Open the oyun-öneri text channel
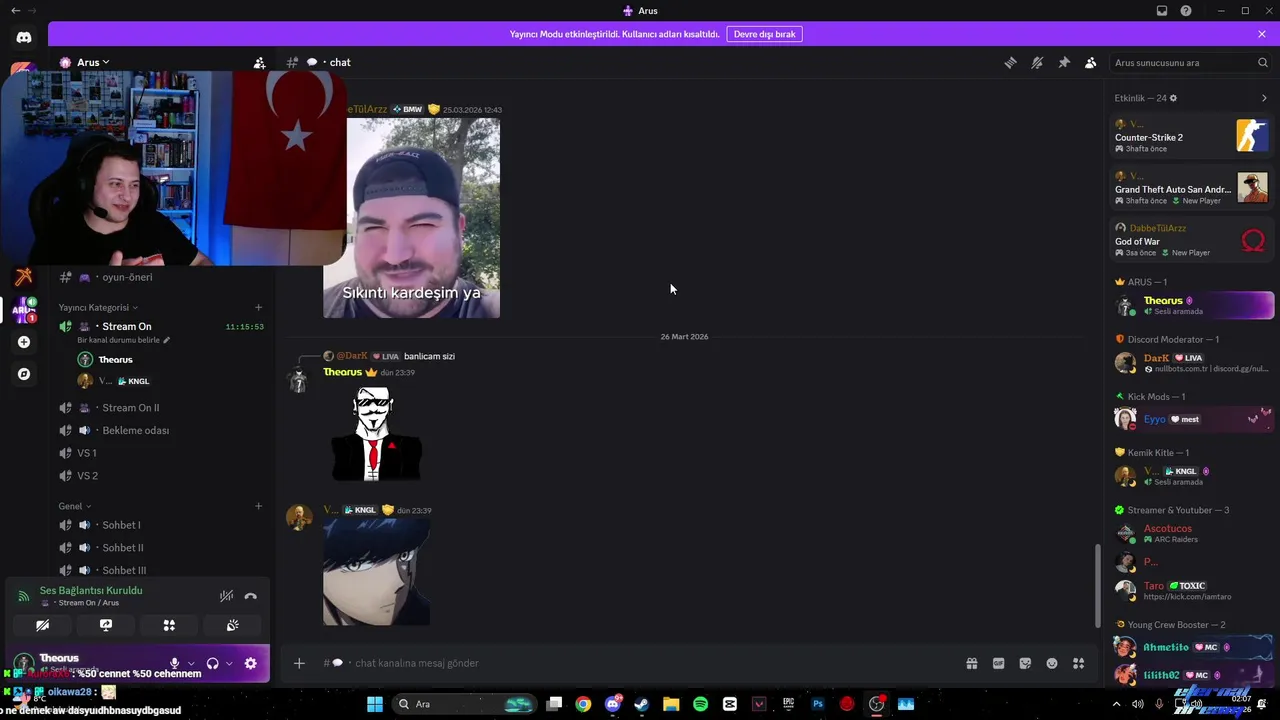The image size is (1280, 720). point(127,277)
